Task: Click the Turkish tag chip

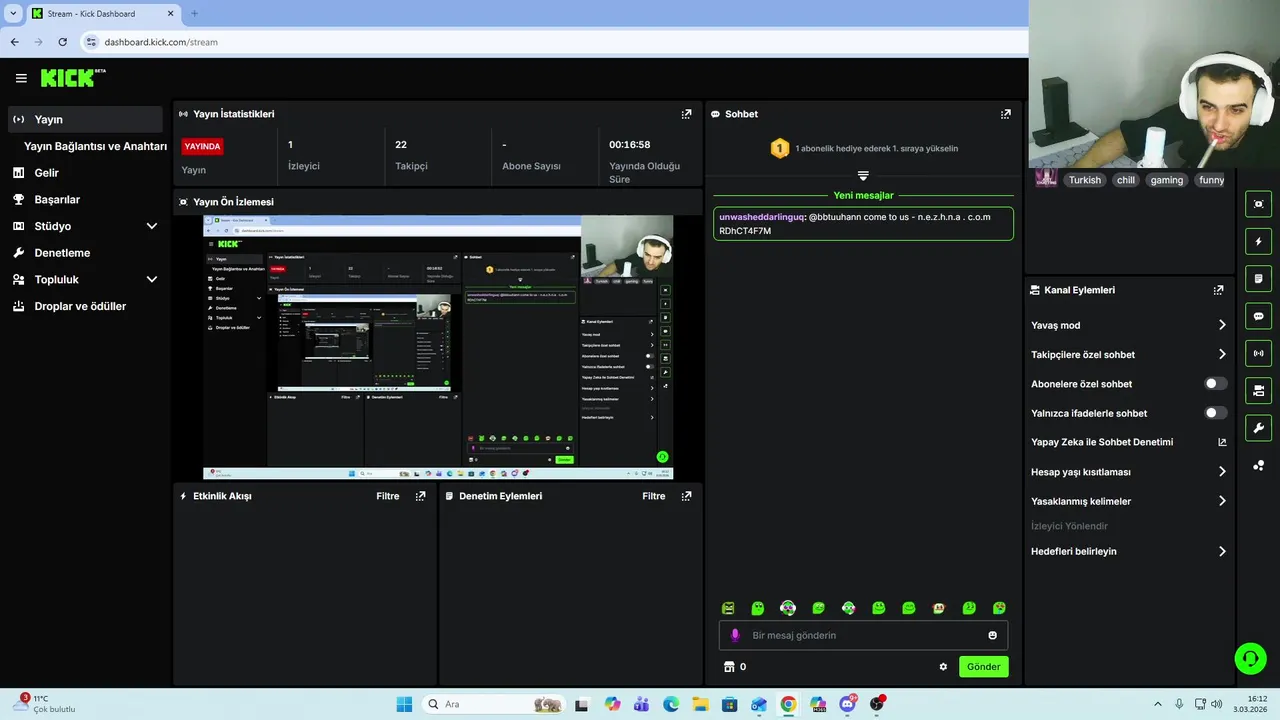Action: (x=1084, y=180)
